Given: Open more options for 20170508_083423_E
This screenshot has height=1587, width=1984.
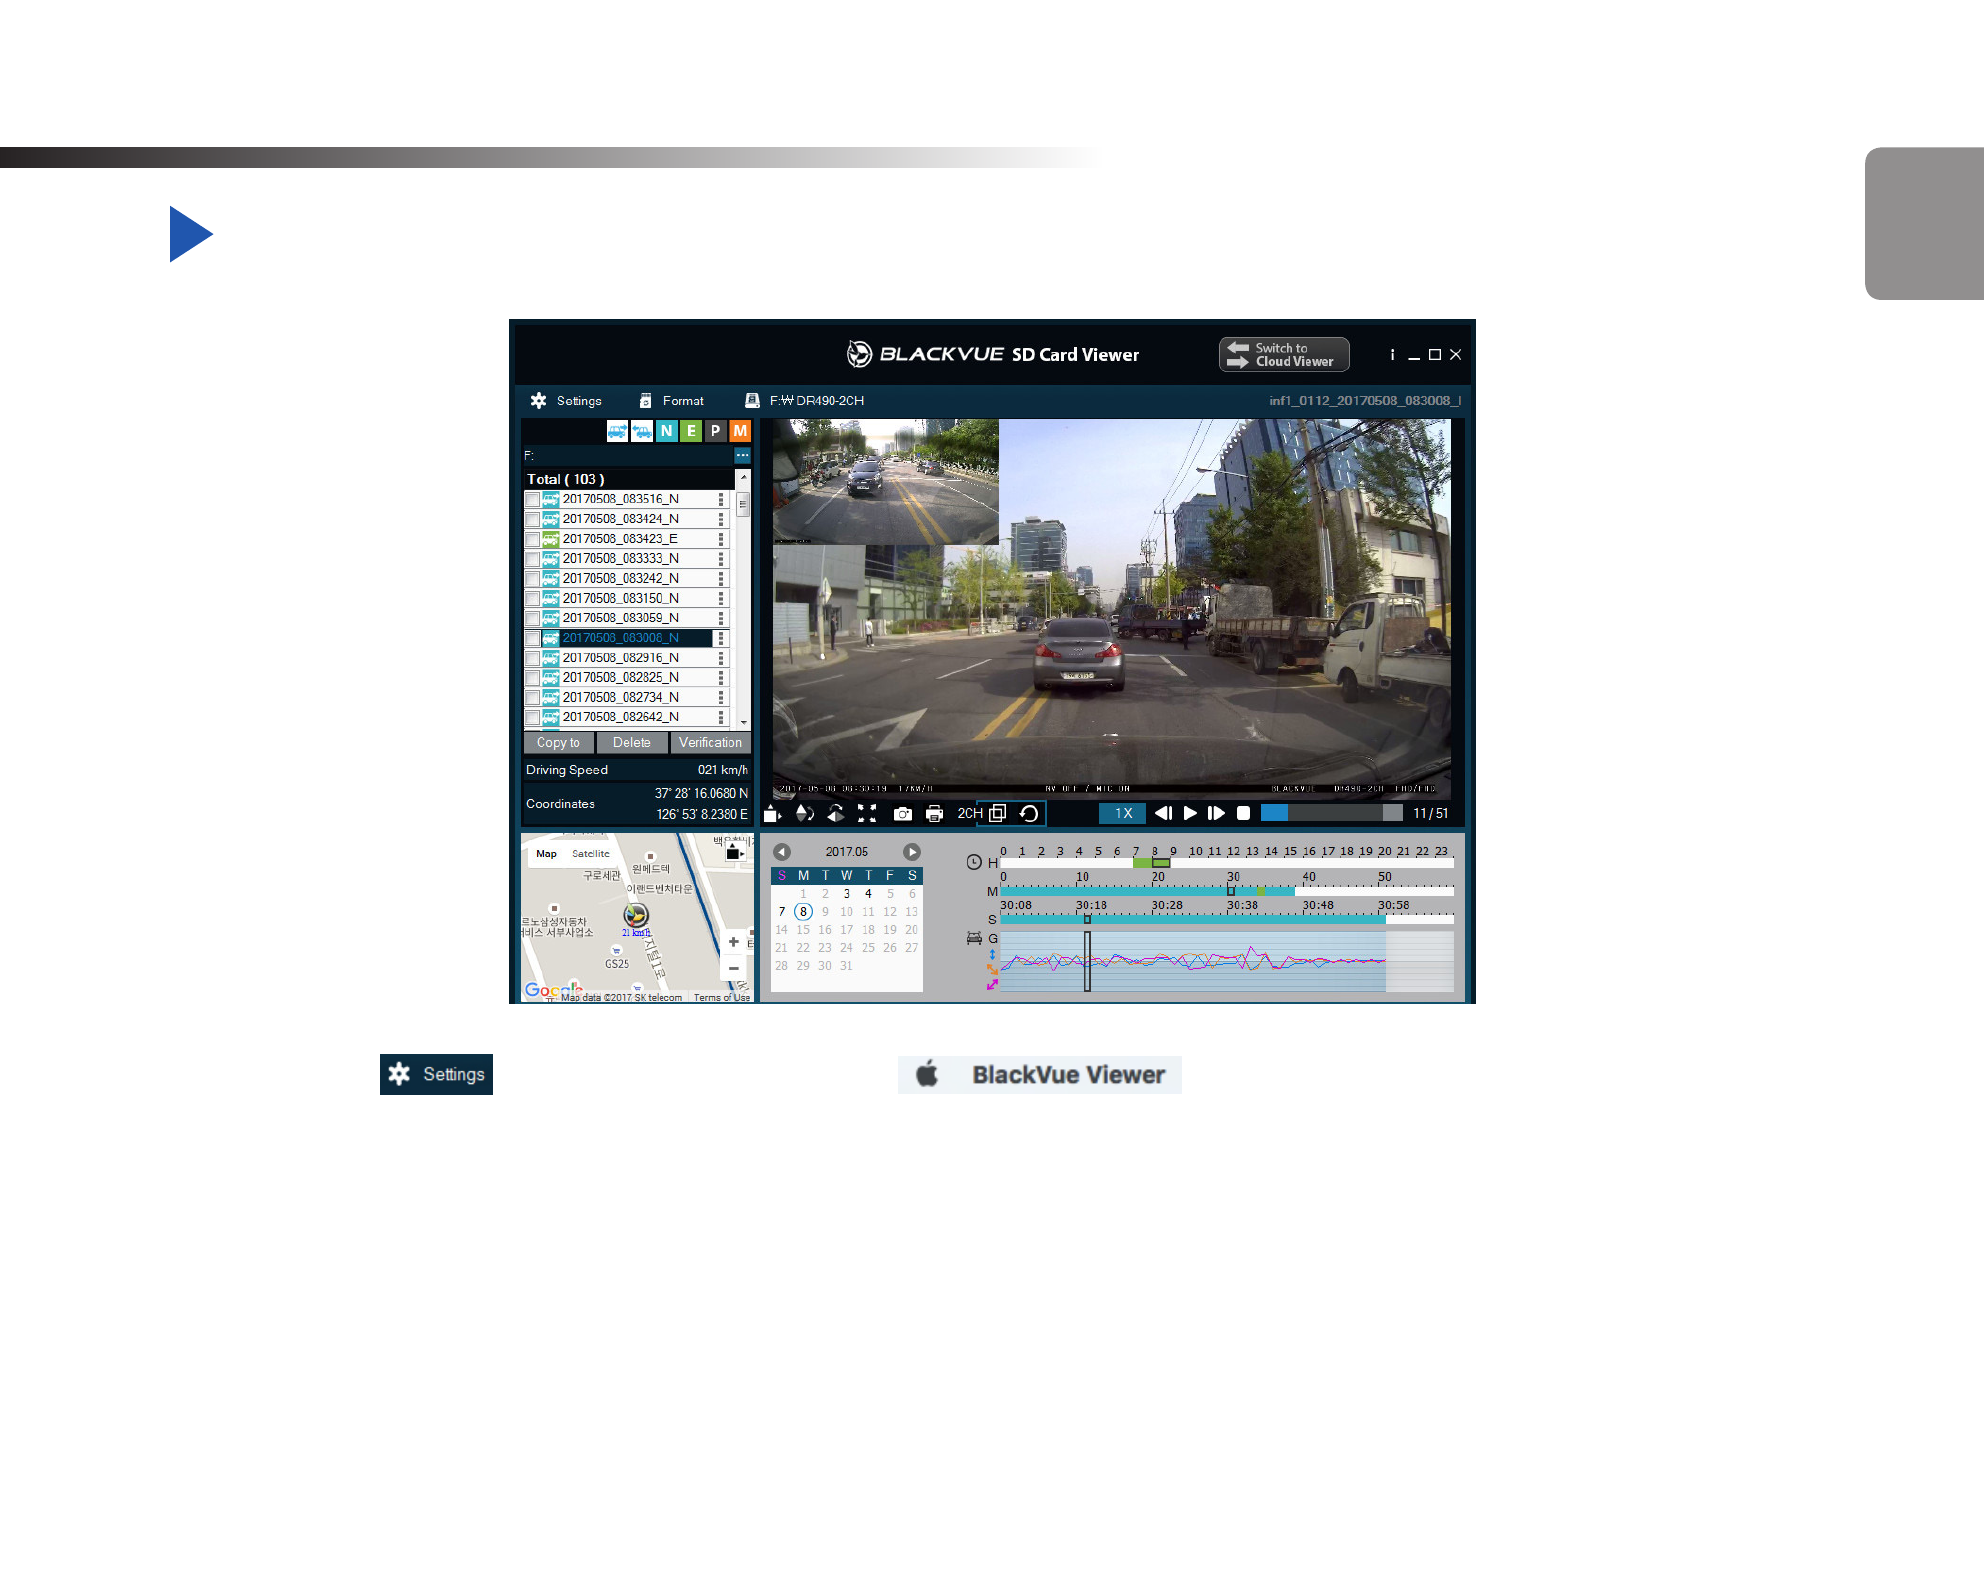Looking at the screenshot, I should pos(721,539).
